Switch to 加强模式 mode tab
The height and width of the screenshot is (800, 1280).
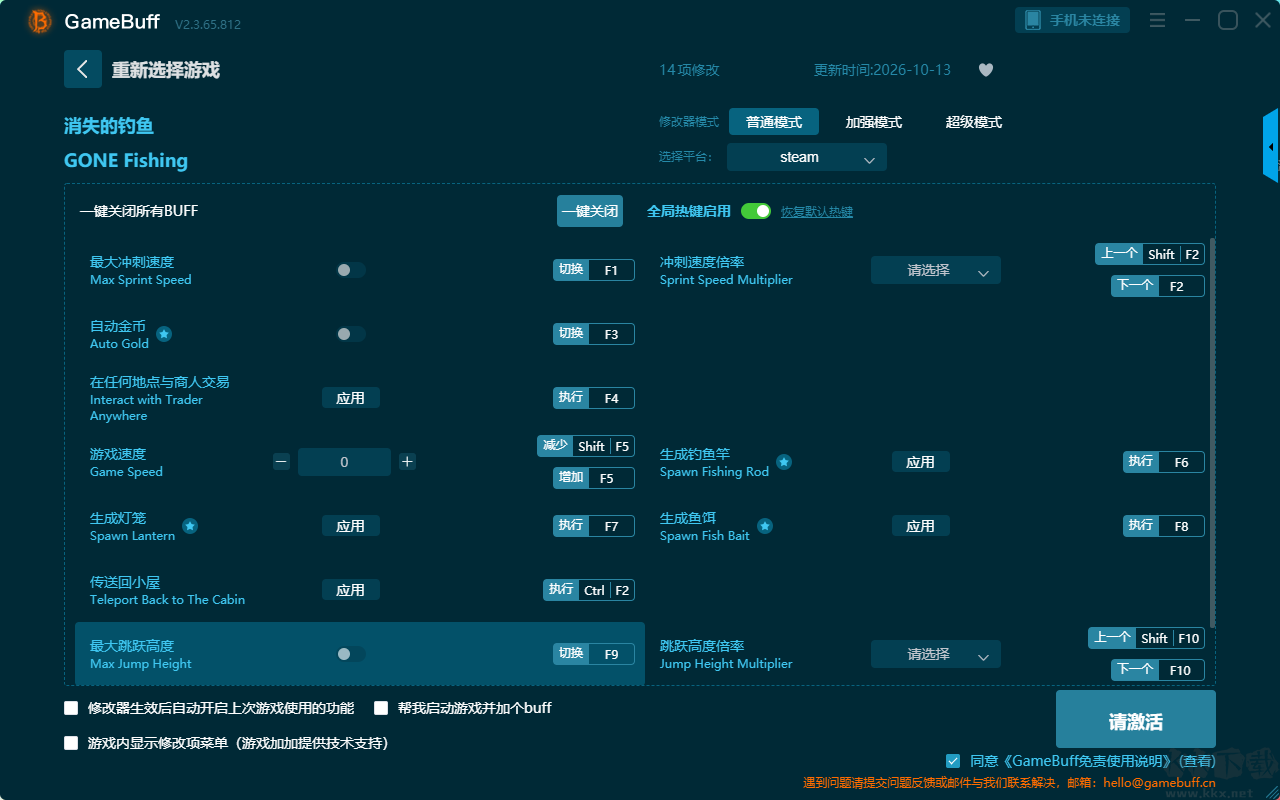click(874, 122)
